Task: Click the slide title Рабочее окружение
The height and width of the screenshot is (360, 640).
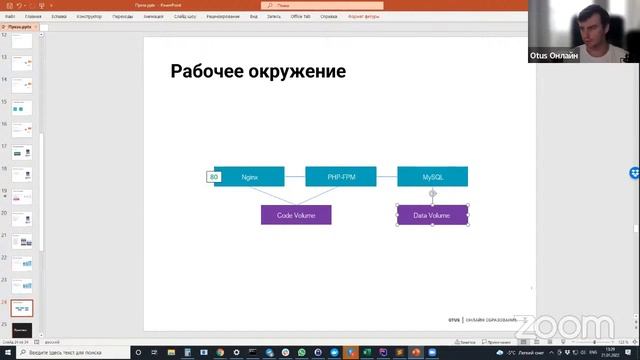Action: pyautogui.click(x=258, y=71)
